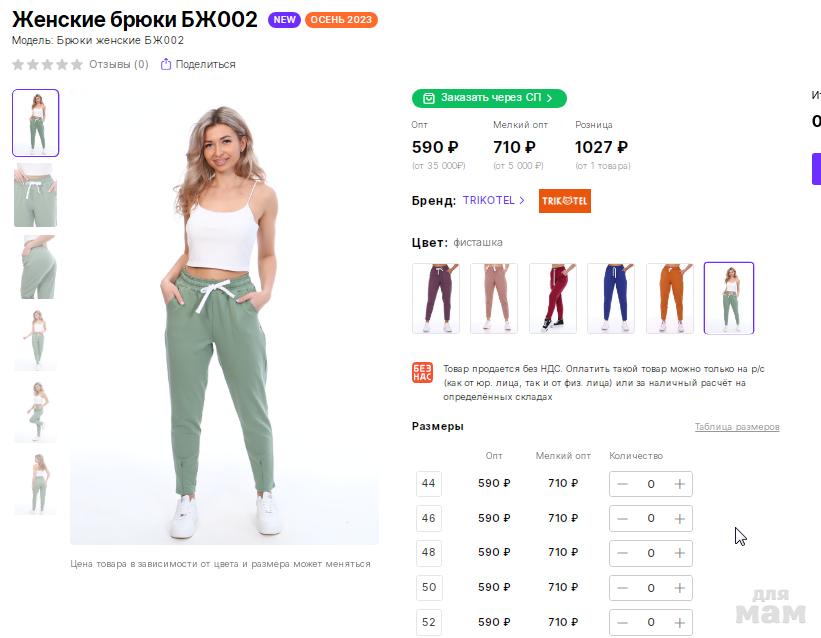
Task: Increase quantity for size 44
Action: click(680, 484)
